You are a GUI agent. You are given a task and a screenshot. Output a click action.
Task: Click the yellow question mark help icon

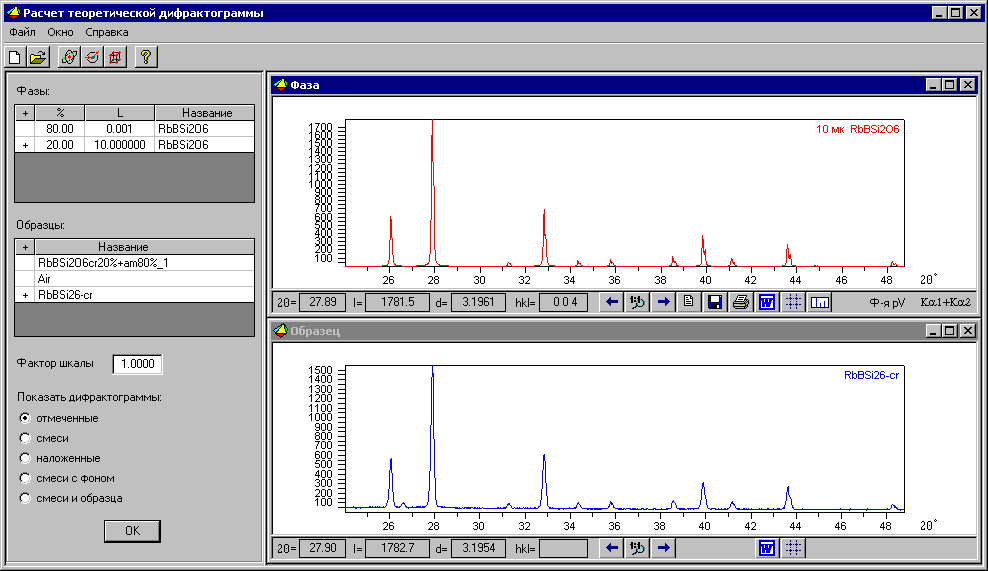pyautogui.click(x=145, y=57)
